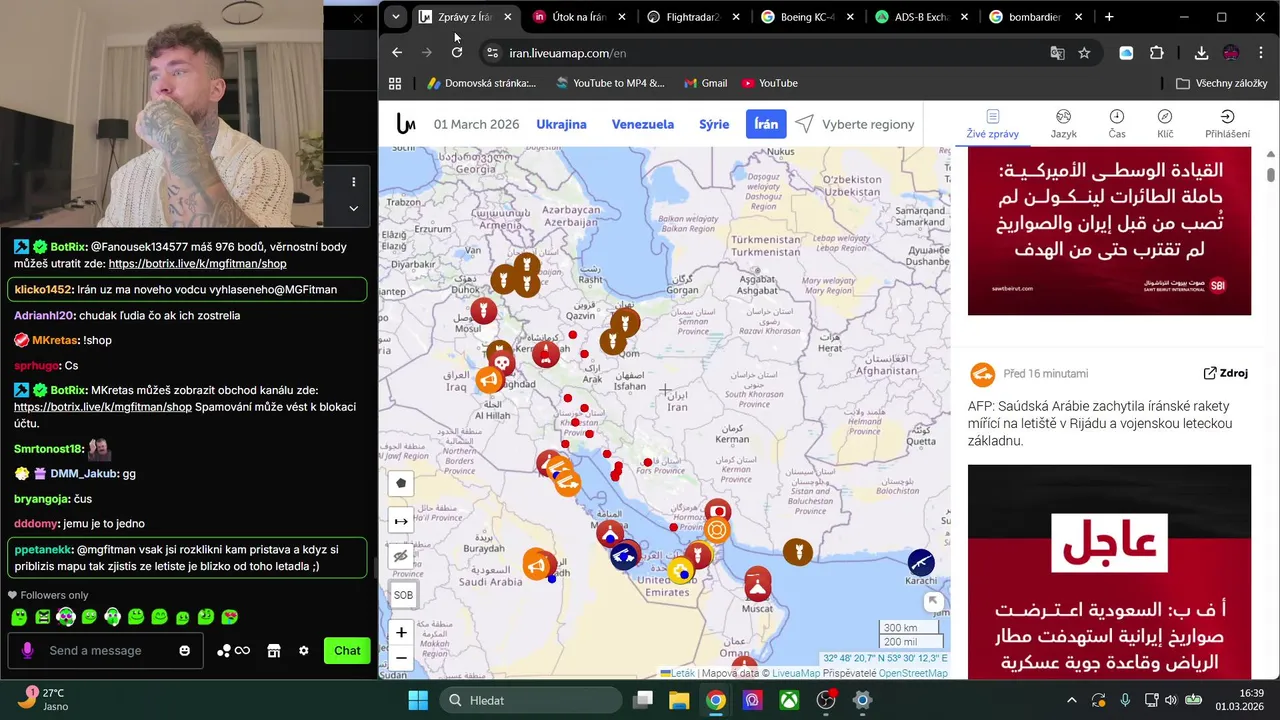Screen dimensions: 1280x720
Task: Open YouTube to MP4 bookmark
Action: click(x=609, y=83)
